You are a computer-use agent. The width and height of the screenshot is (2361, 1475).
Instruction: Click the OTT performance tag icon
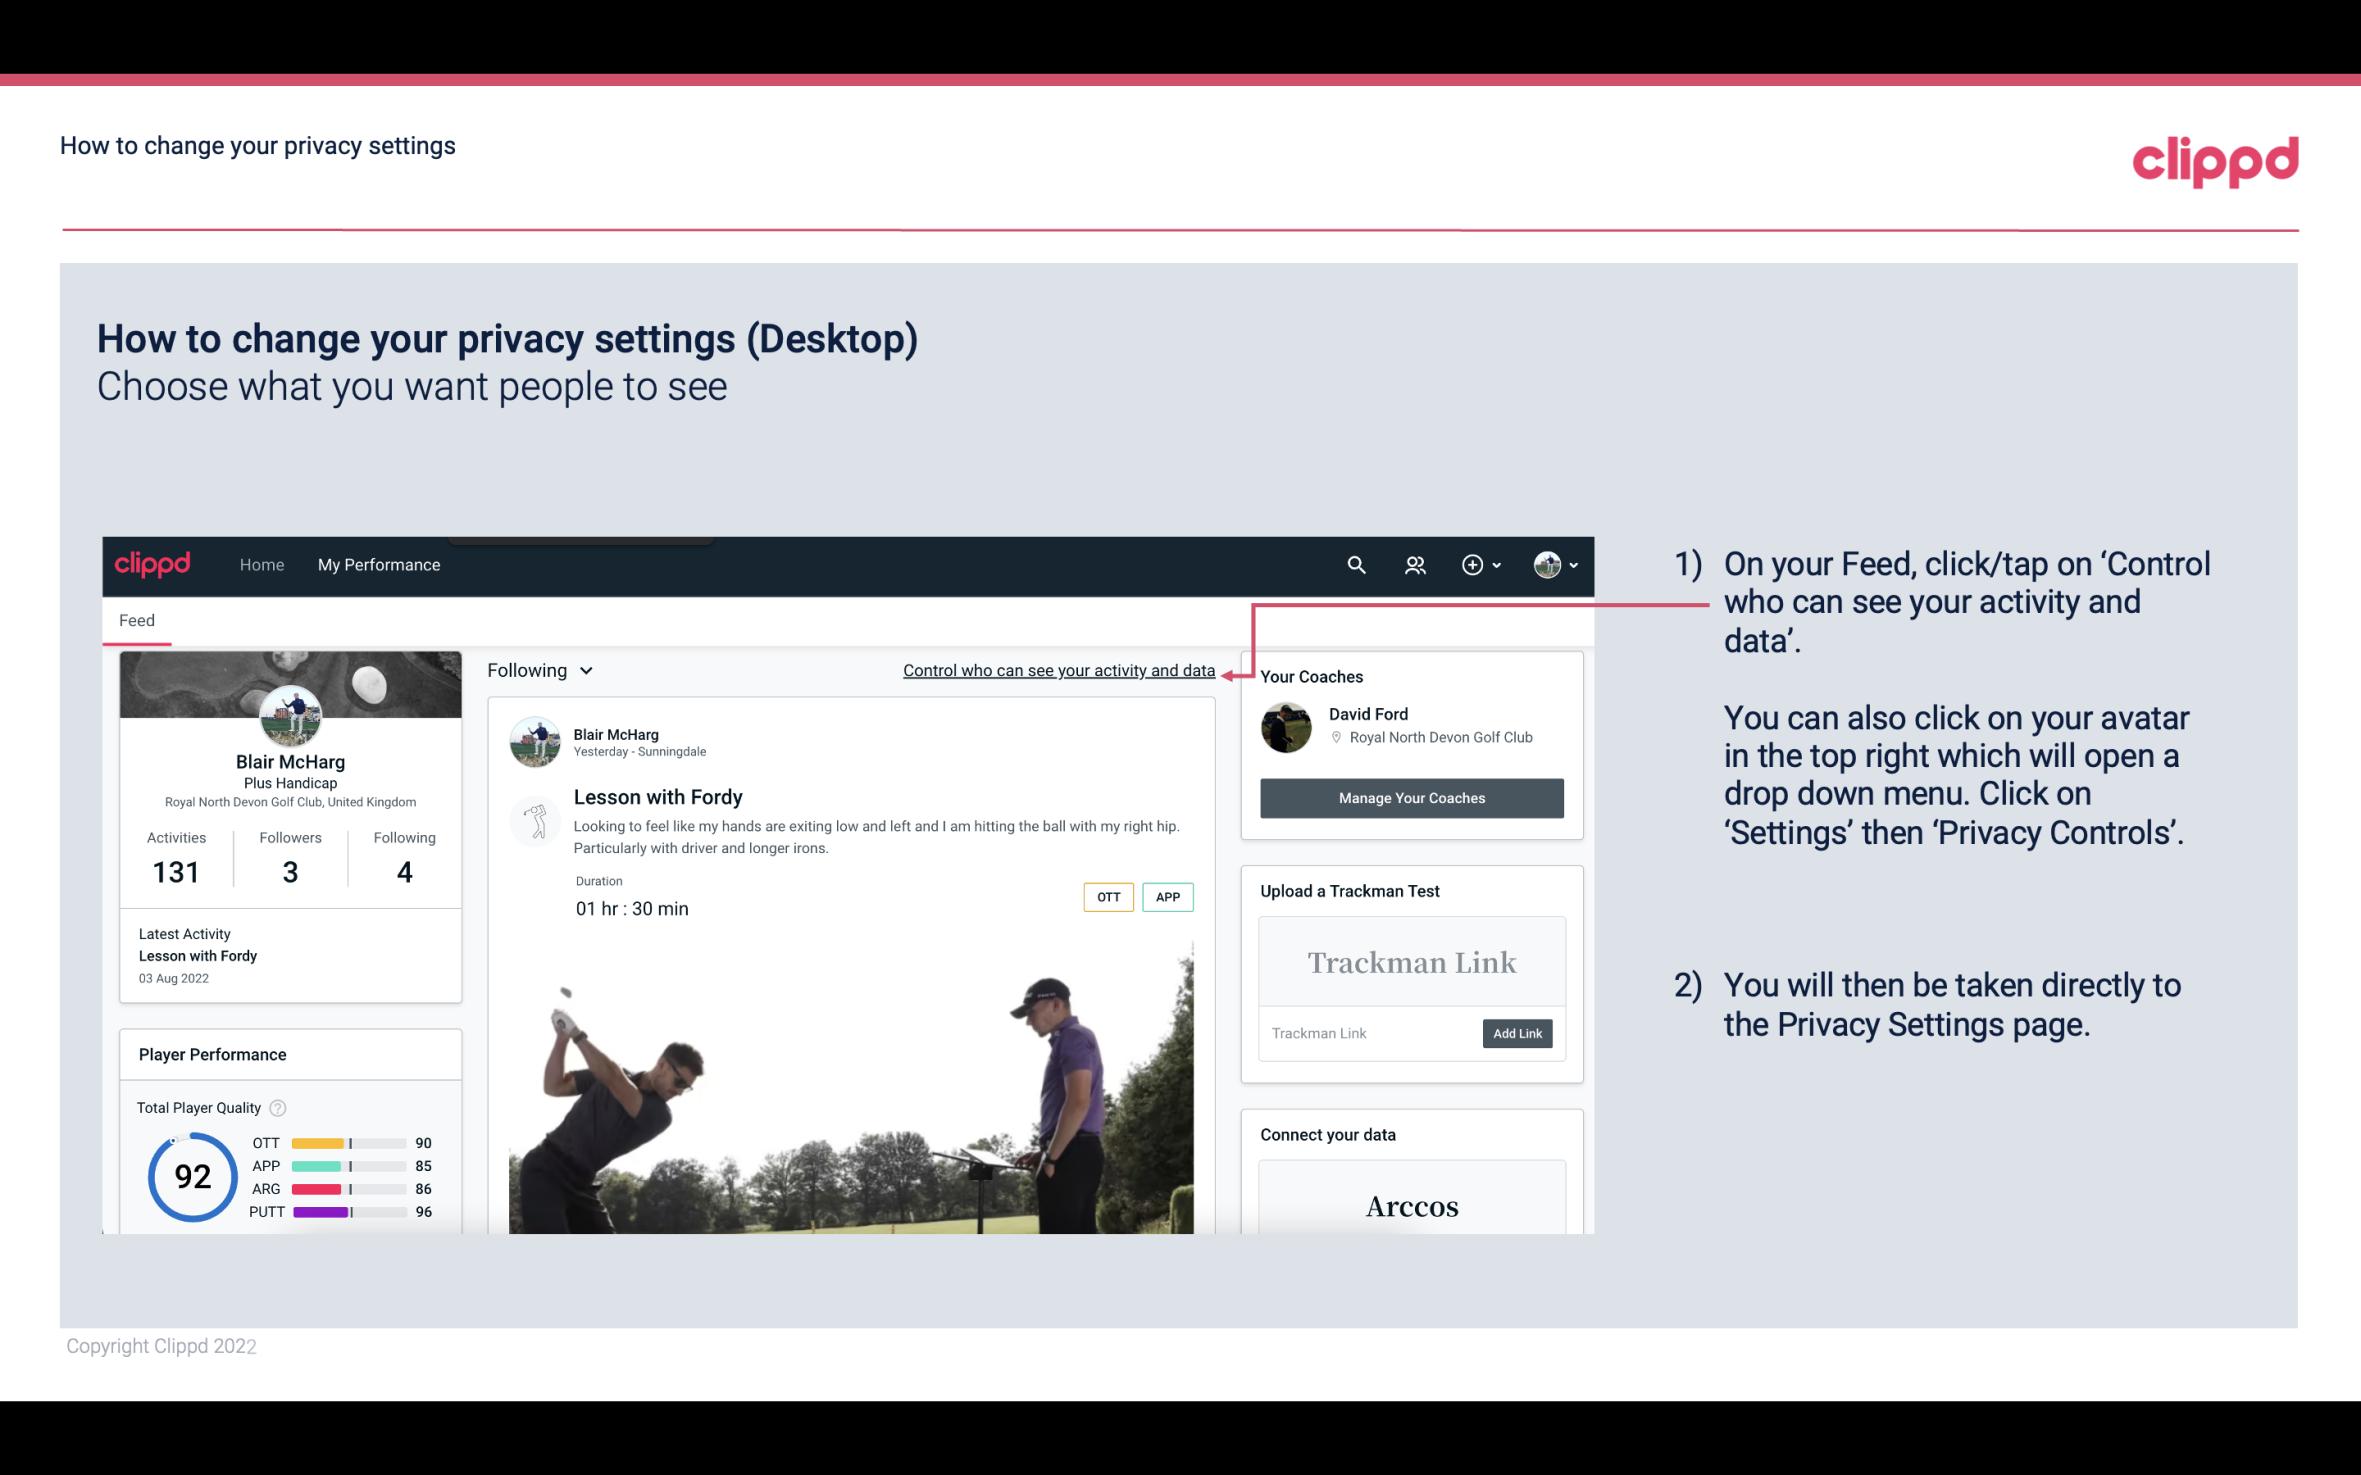1106,896
